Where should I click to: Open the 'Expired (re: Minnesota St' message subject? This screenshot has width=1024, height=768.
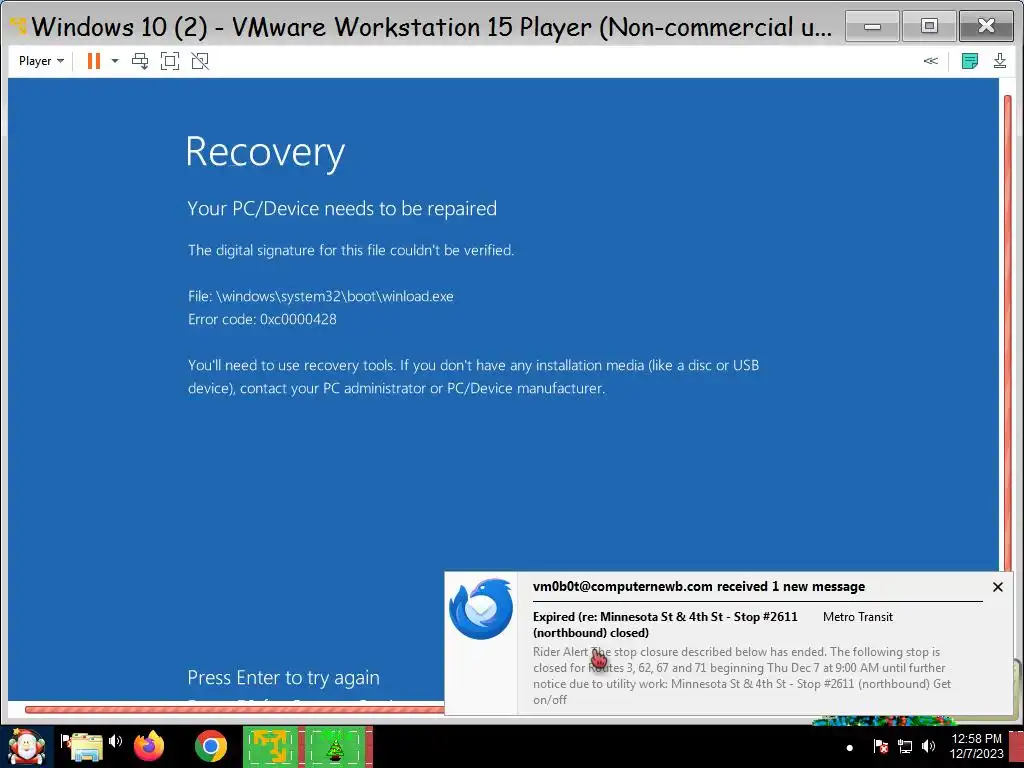click(x=665, y=624)
